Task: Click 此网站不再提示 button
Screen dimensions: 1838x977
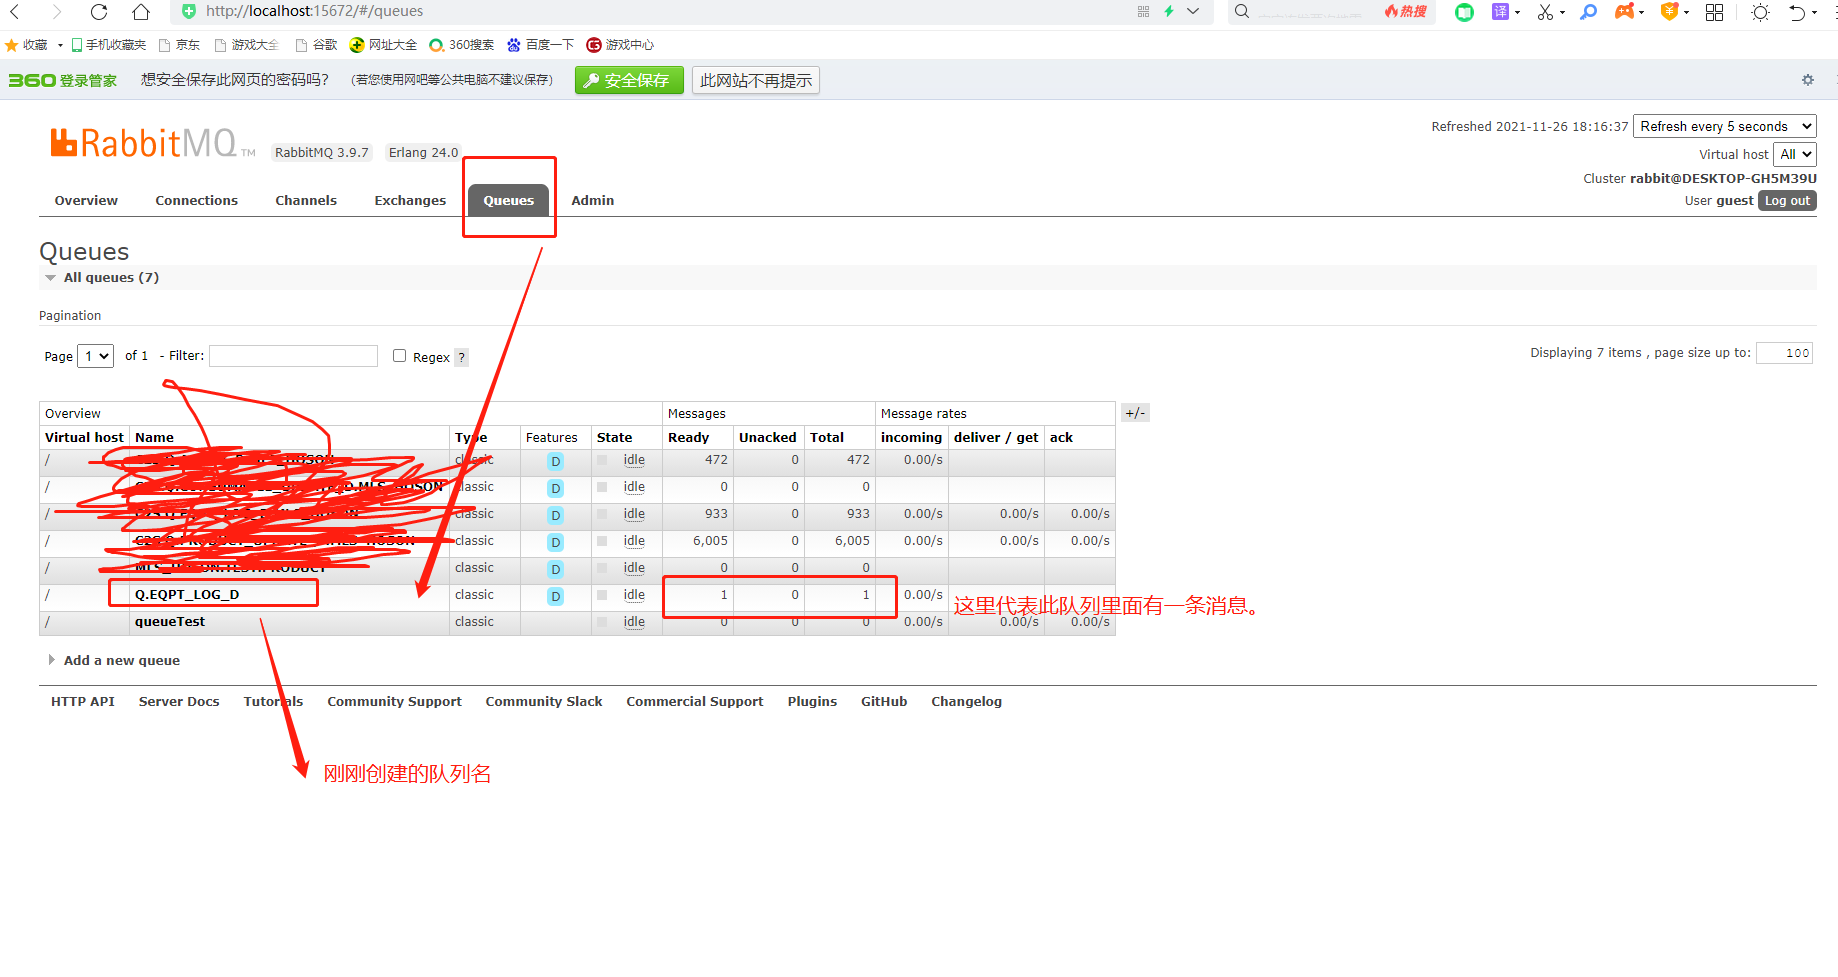Action: coord(756,80)
